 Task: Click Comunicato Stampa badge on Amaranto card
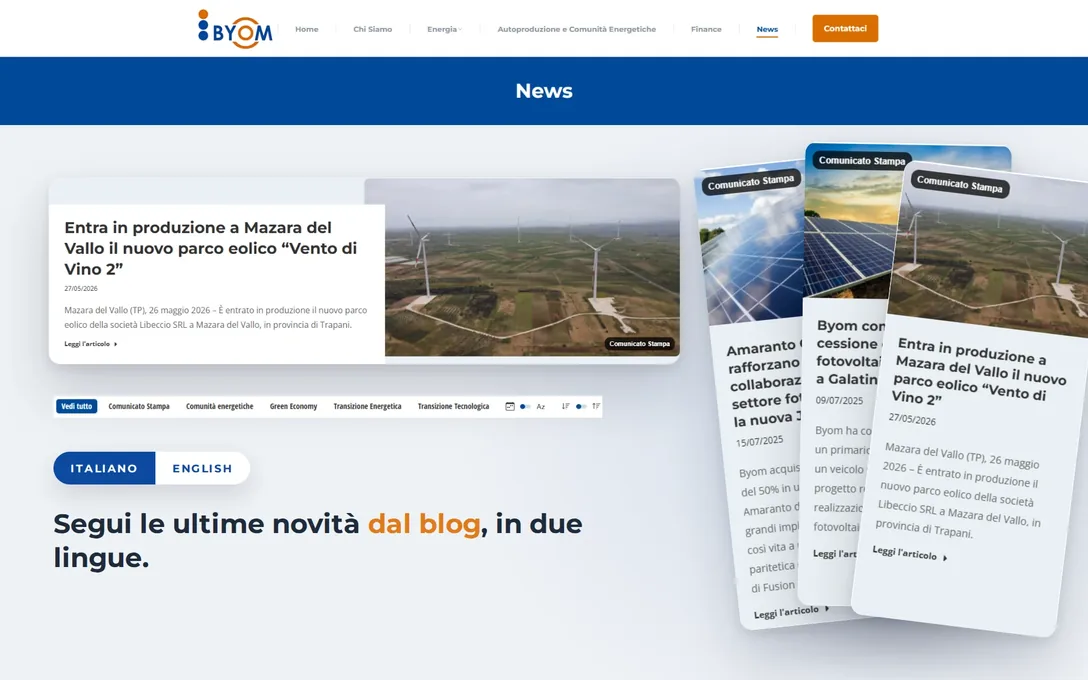[x=751, y=182]
